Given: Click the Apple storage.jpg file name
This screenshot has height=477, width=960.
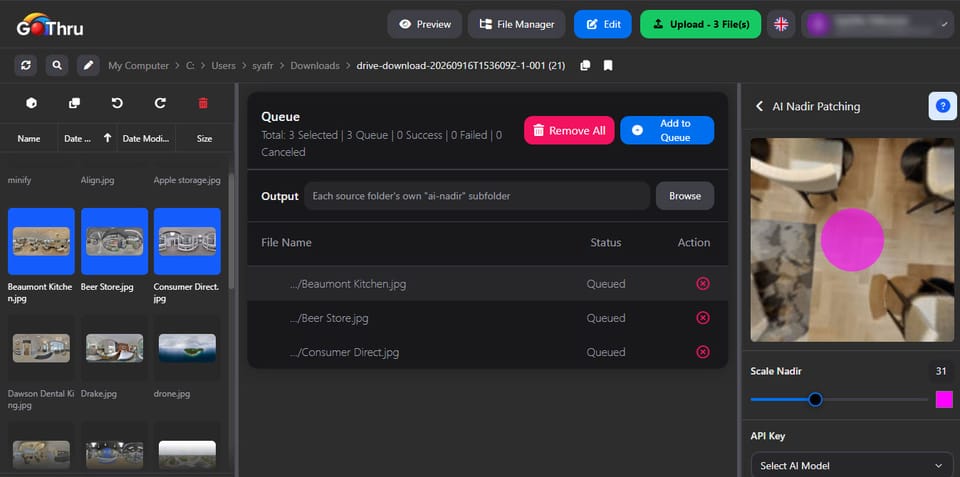Looking at the screenshot, I should tap(187, 180).
